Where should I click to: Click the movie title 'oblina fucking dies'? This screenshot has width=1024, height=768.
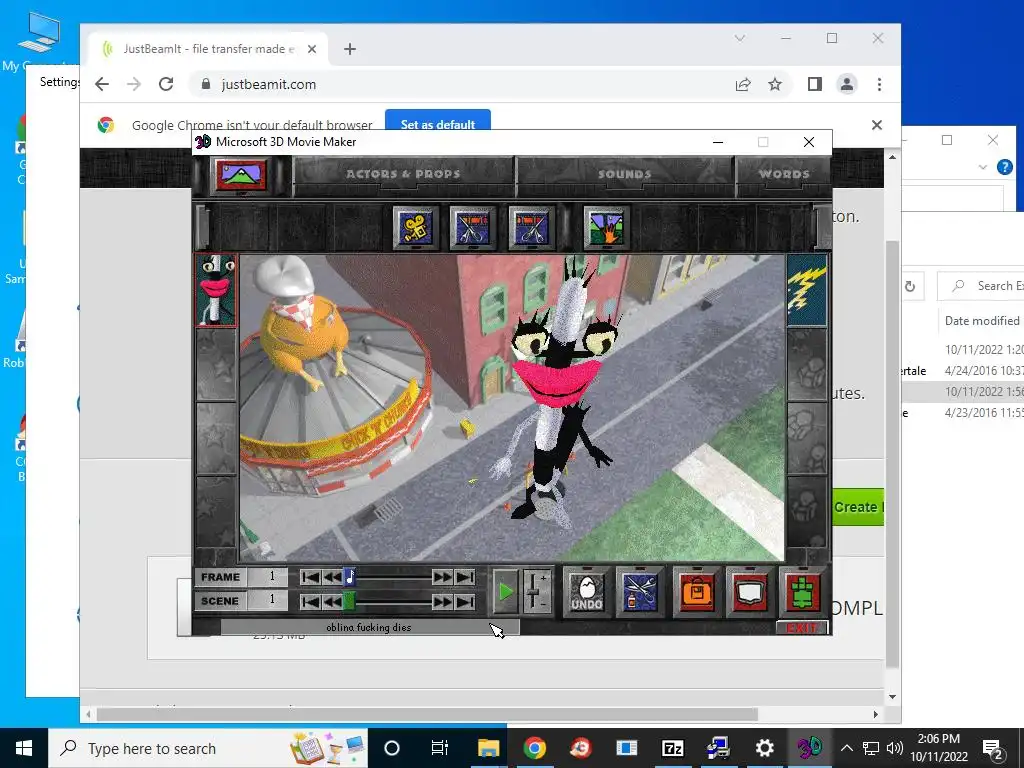tap(369, 628)
